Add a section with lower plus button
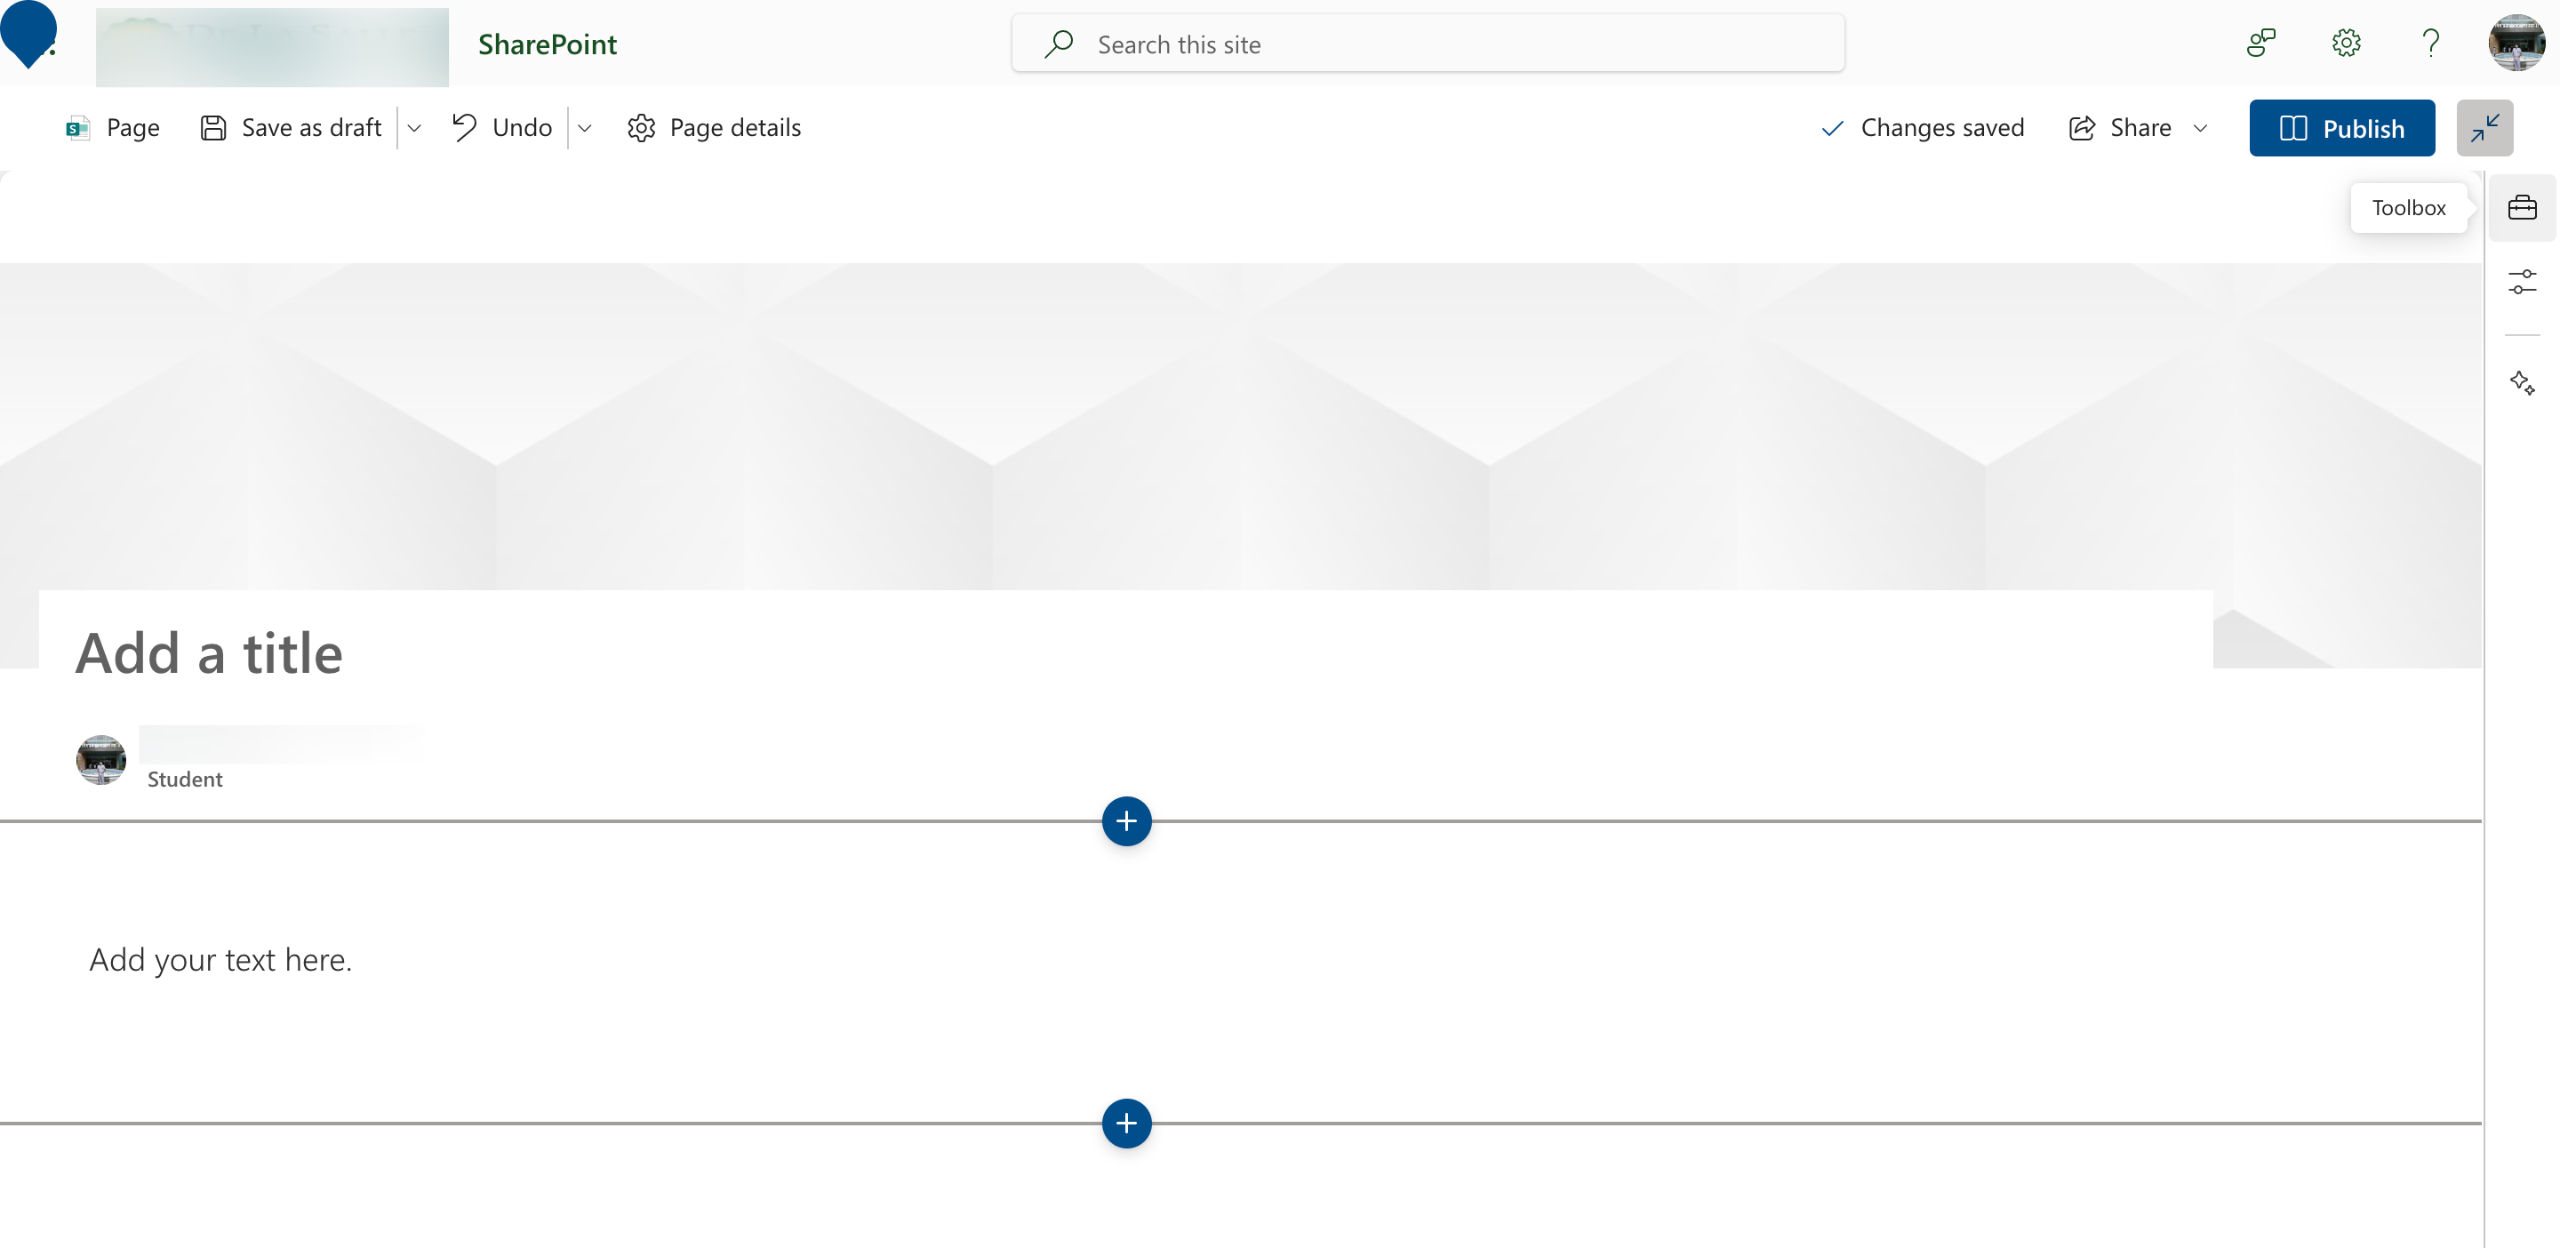 coord(1126,1123)
